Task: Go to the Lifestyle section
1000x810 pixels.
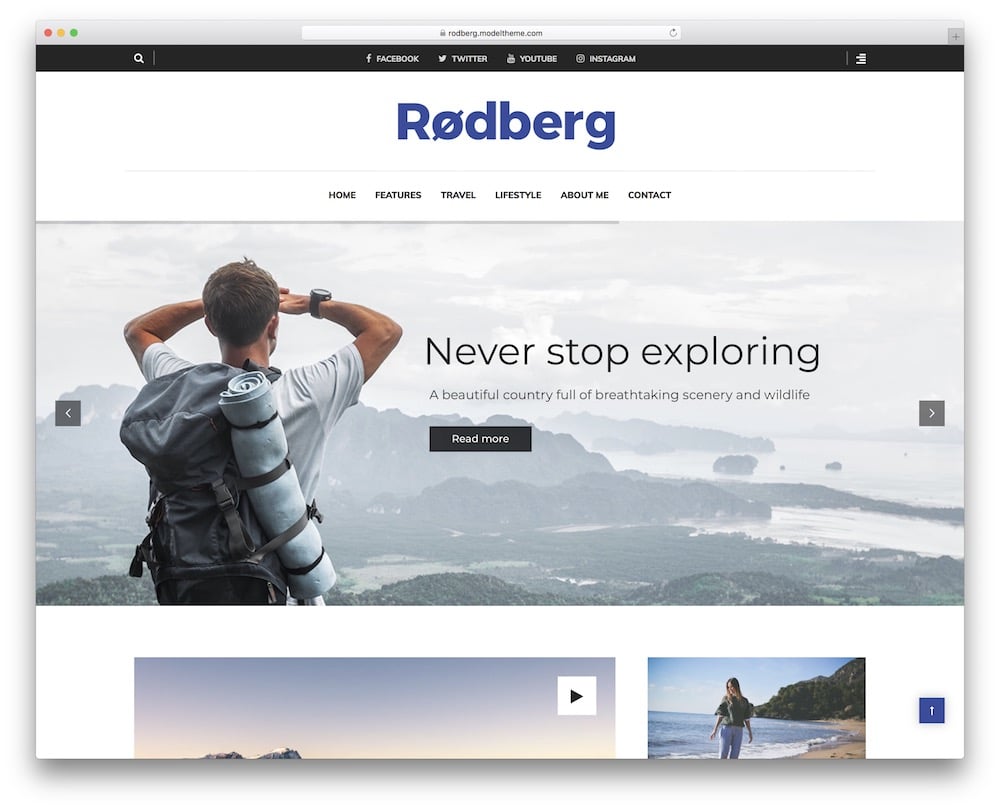Action: tap(518, 195)
